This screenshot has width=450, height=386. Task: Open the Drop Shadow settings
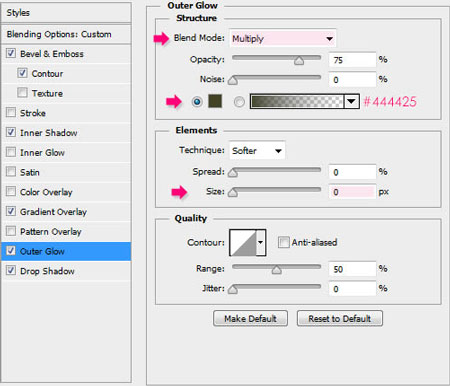point(47,271)
